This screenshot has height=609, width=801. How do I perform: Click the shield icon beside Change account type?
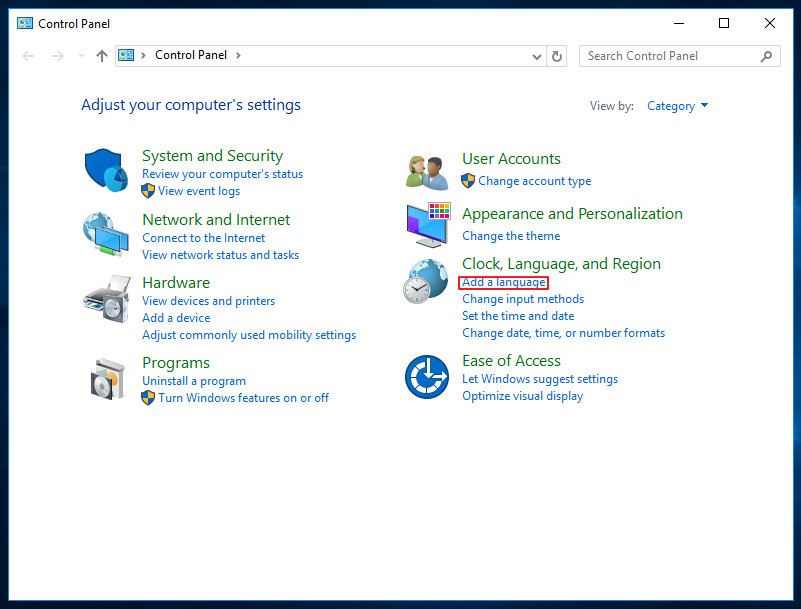point(468,180)
